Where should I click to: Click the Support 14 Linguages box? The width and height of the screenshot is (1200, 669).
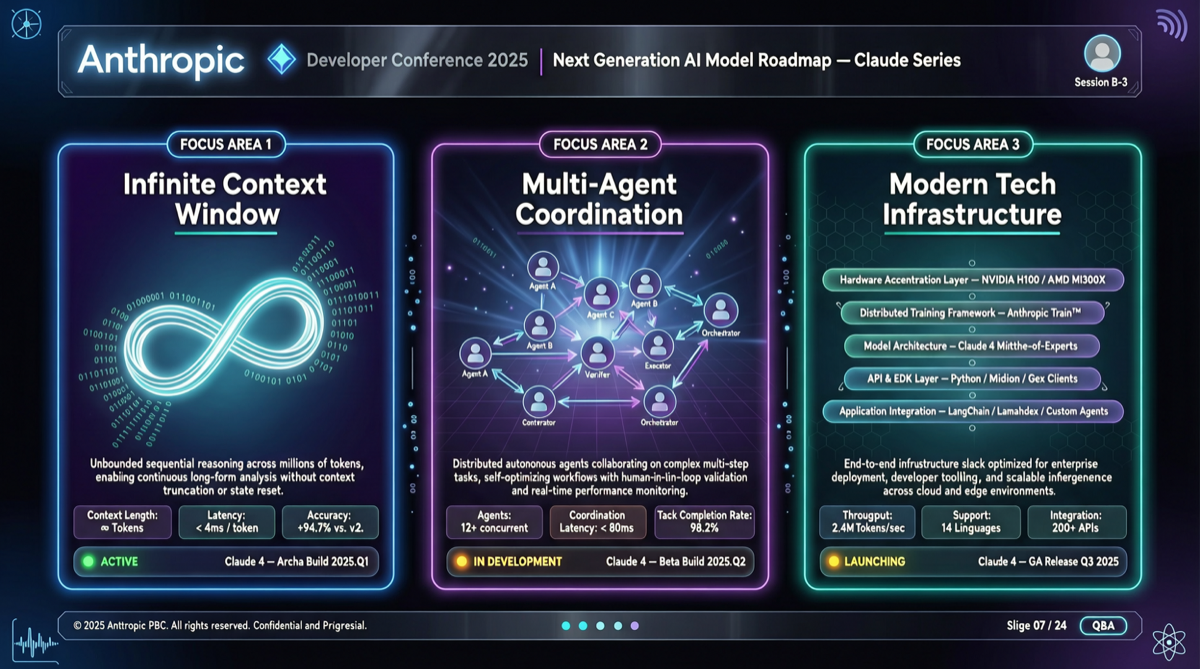pos(972,522)
